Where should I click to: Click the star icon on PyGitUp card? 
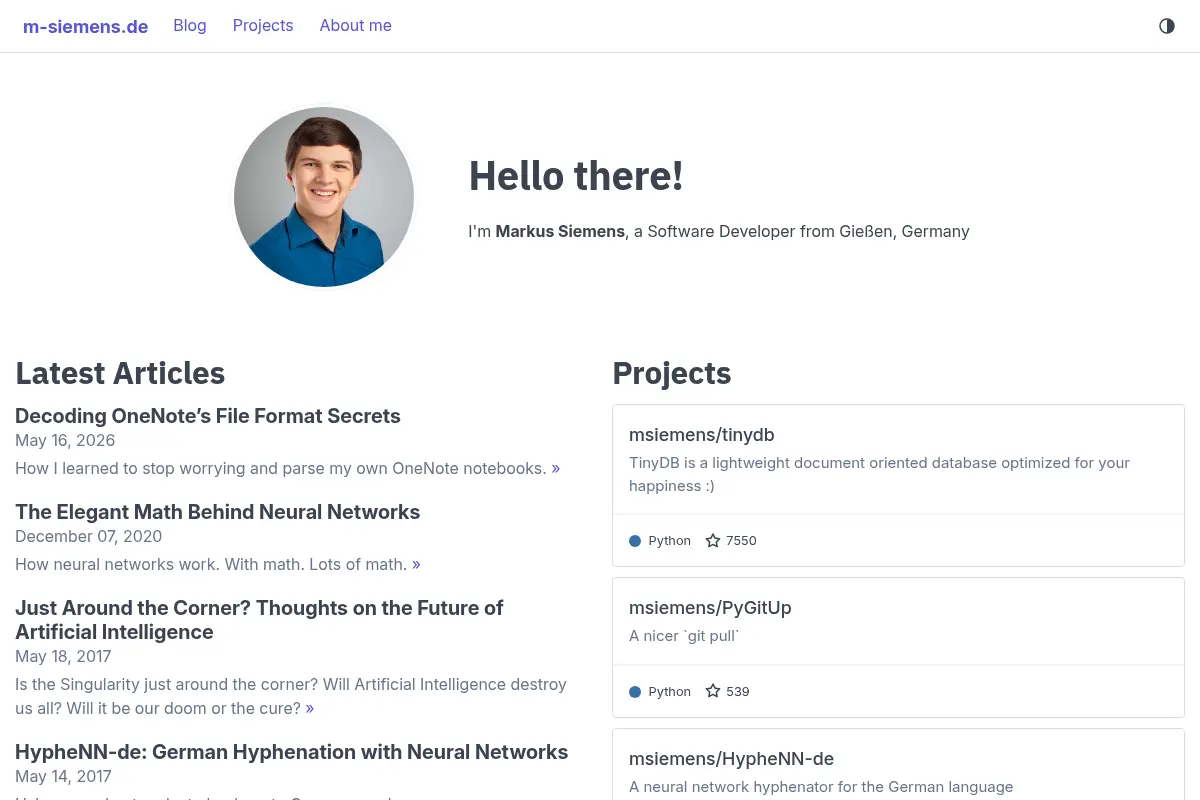point(713,691)
